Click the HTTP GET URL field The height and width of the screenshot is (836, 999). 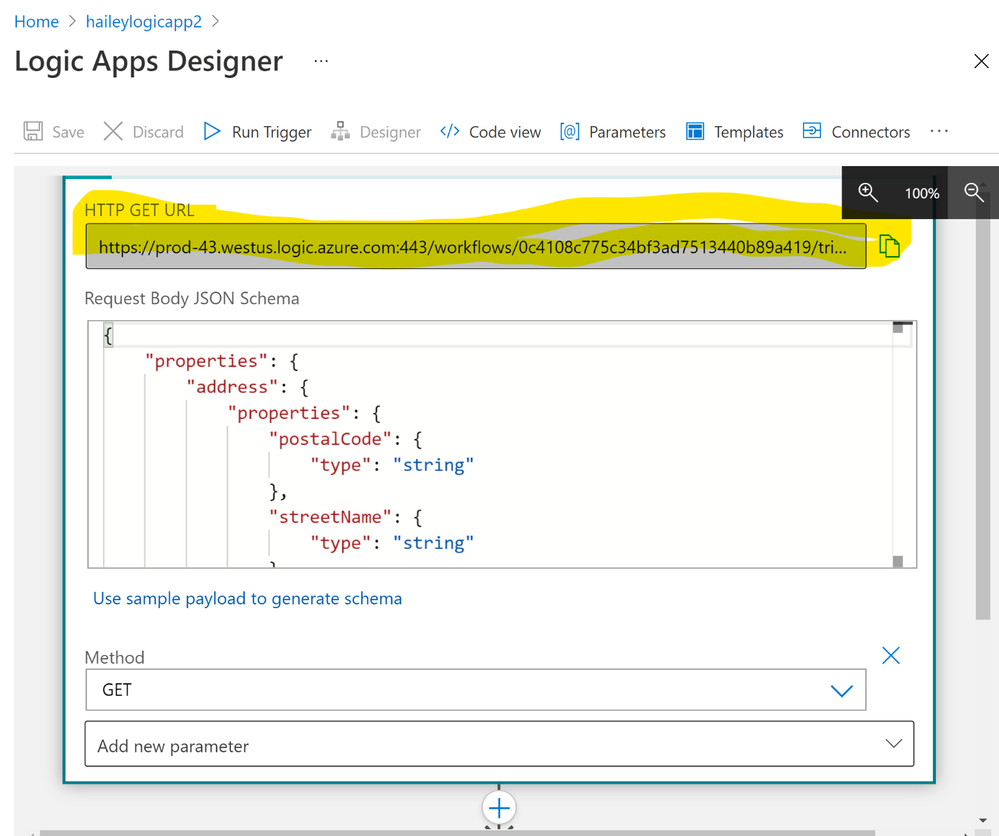coord(475,246)
